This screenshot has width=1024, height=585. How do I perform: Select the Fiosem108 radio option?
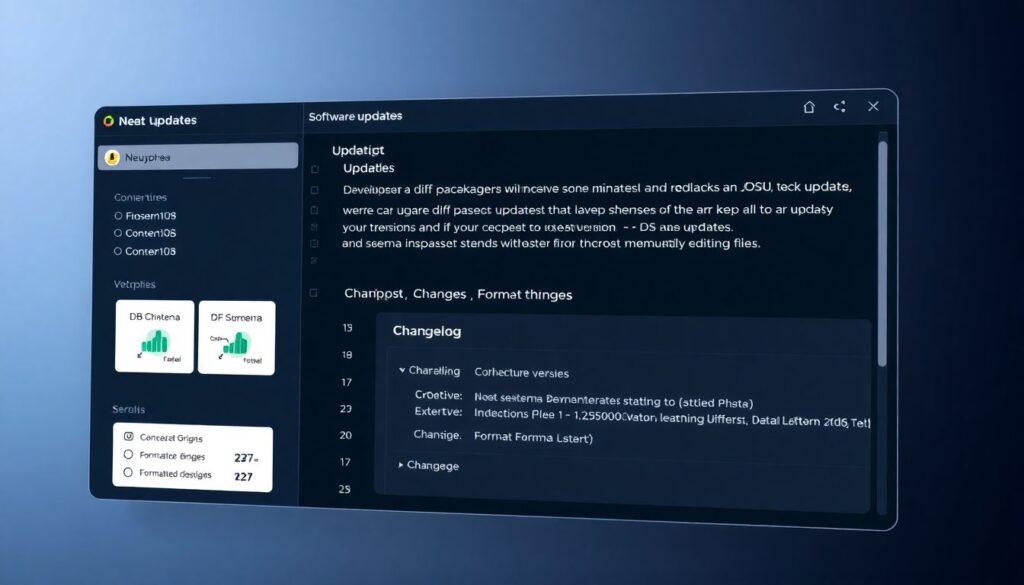(119, 215)
